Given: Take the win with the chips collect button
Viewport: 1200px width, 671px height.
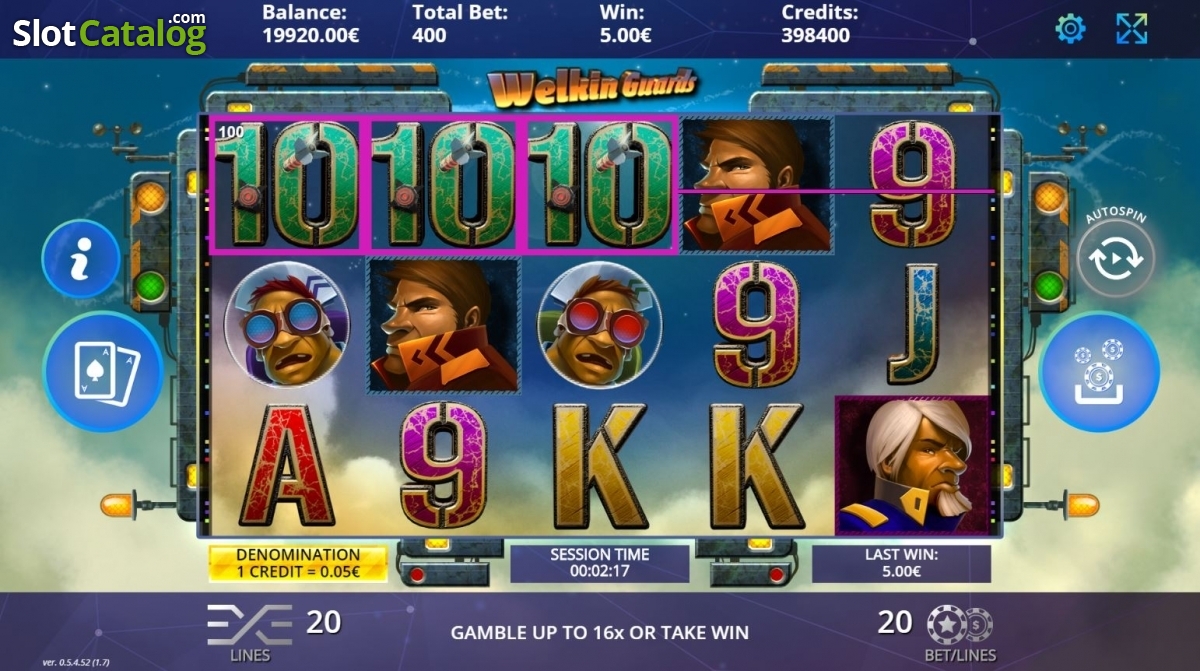Looking at the screenshot, I should tap(1100, 372).
